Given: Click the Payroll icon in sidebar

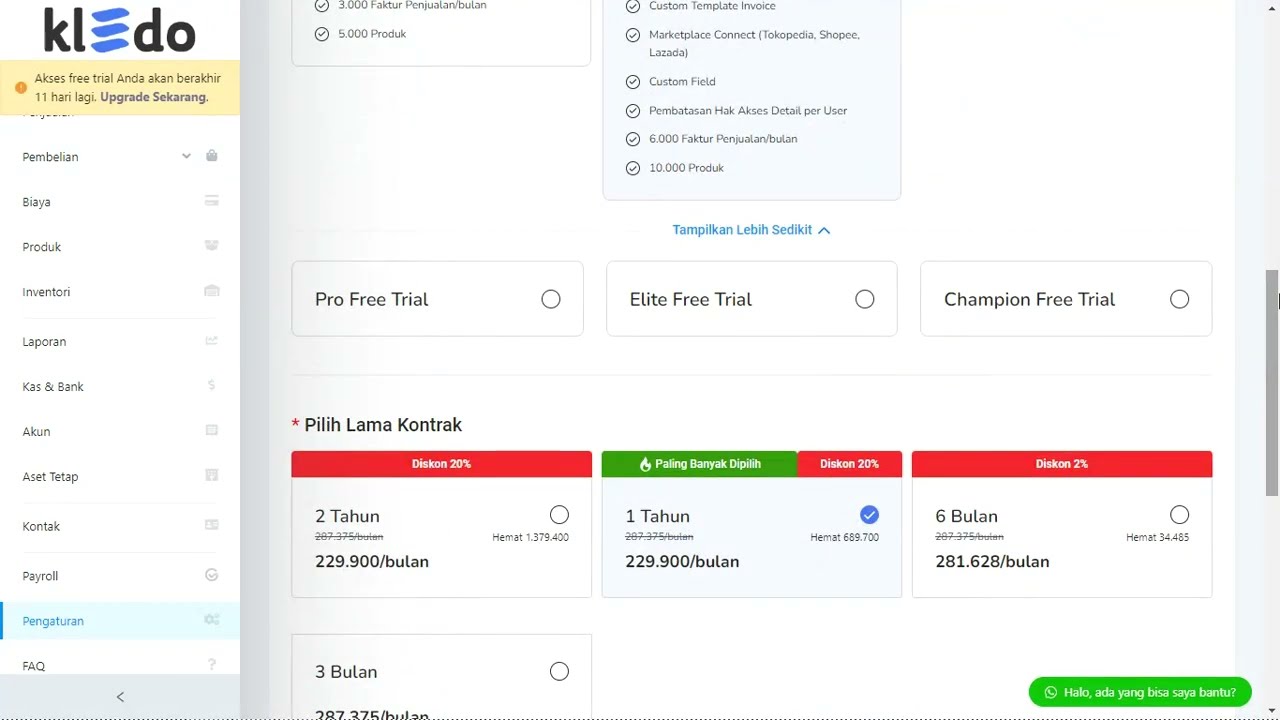Looking at the screenshot, I should pyautogui.click(x=211, y=575).
